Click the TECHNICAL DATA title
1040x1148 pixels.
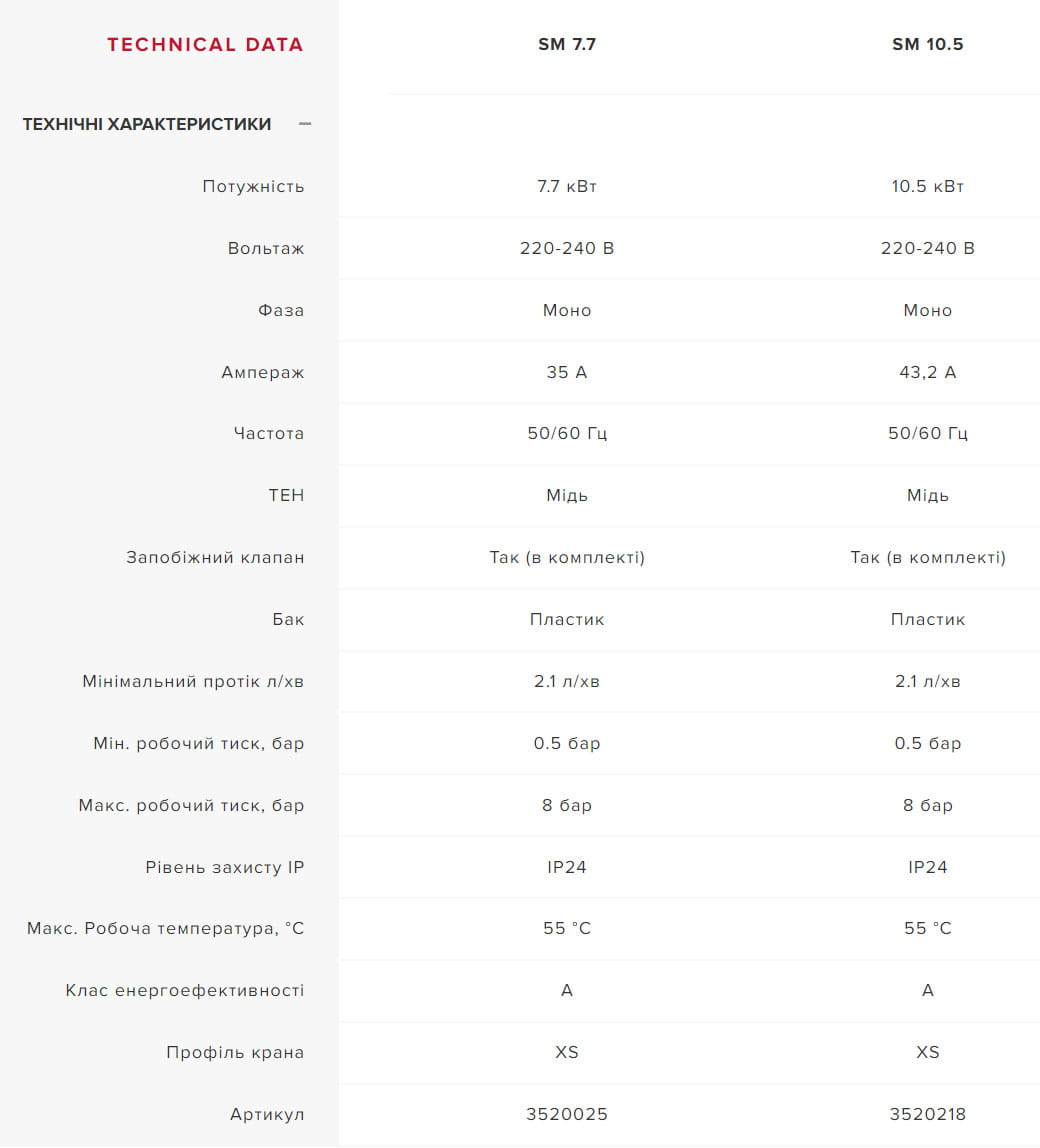[205, 44]
